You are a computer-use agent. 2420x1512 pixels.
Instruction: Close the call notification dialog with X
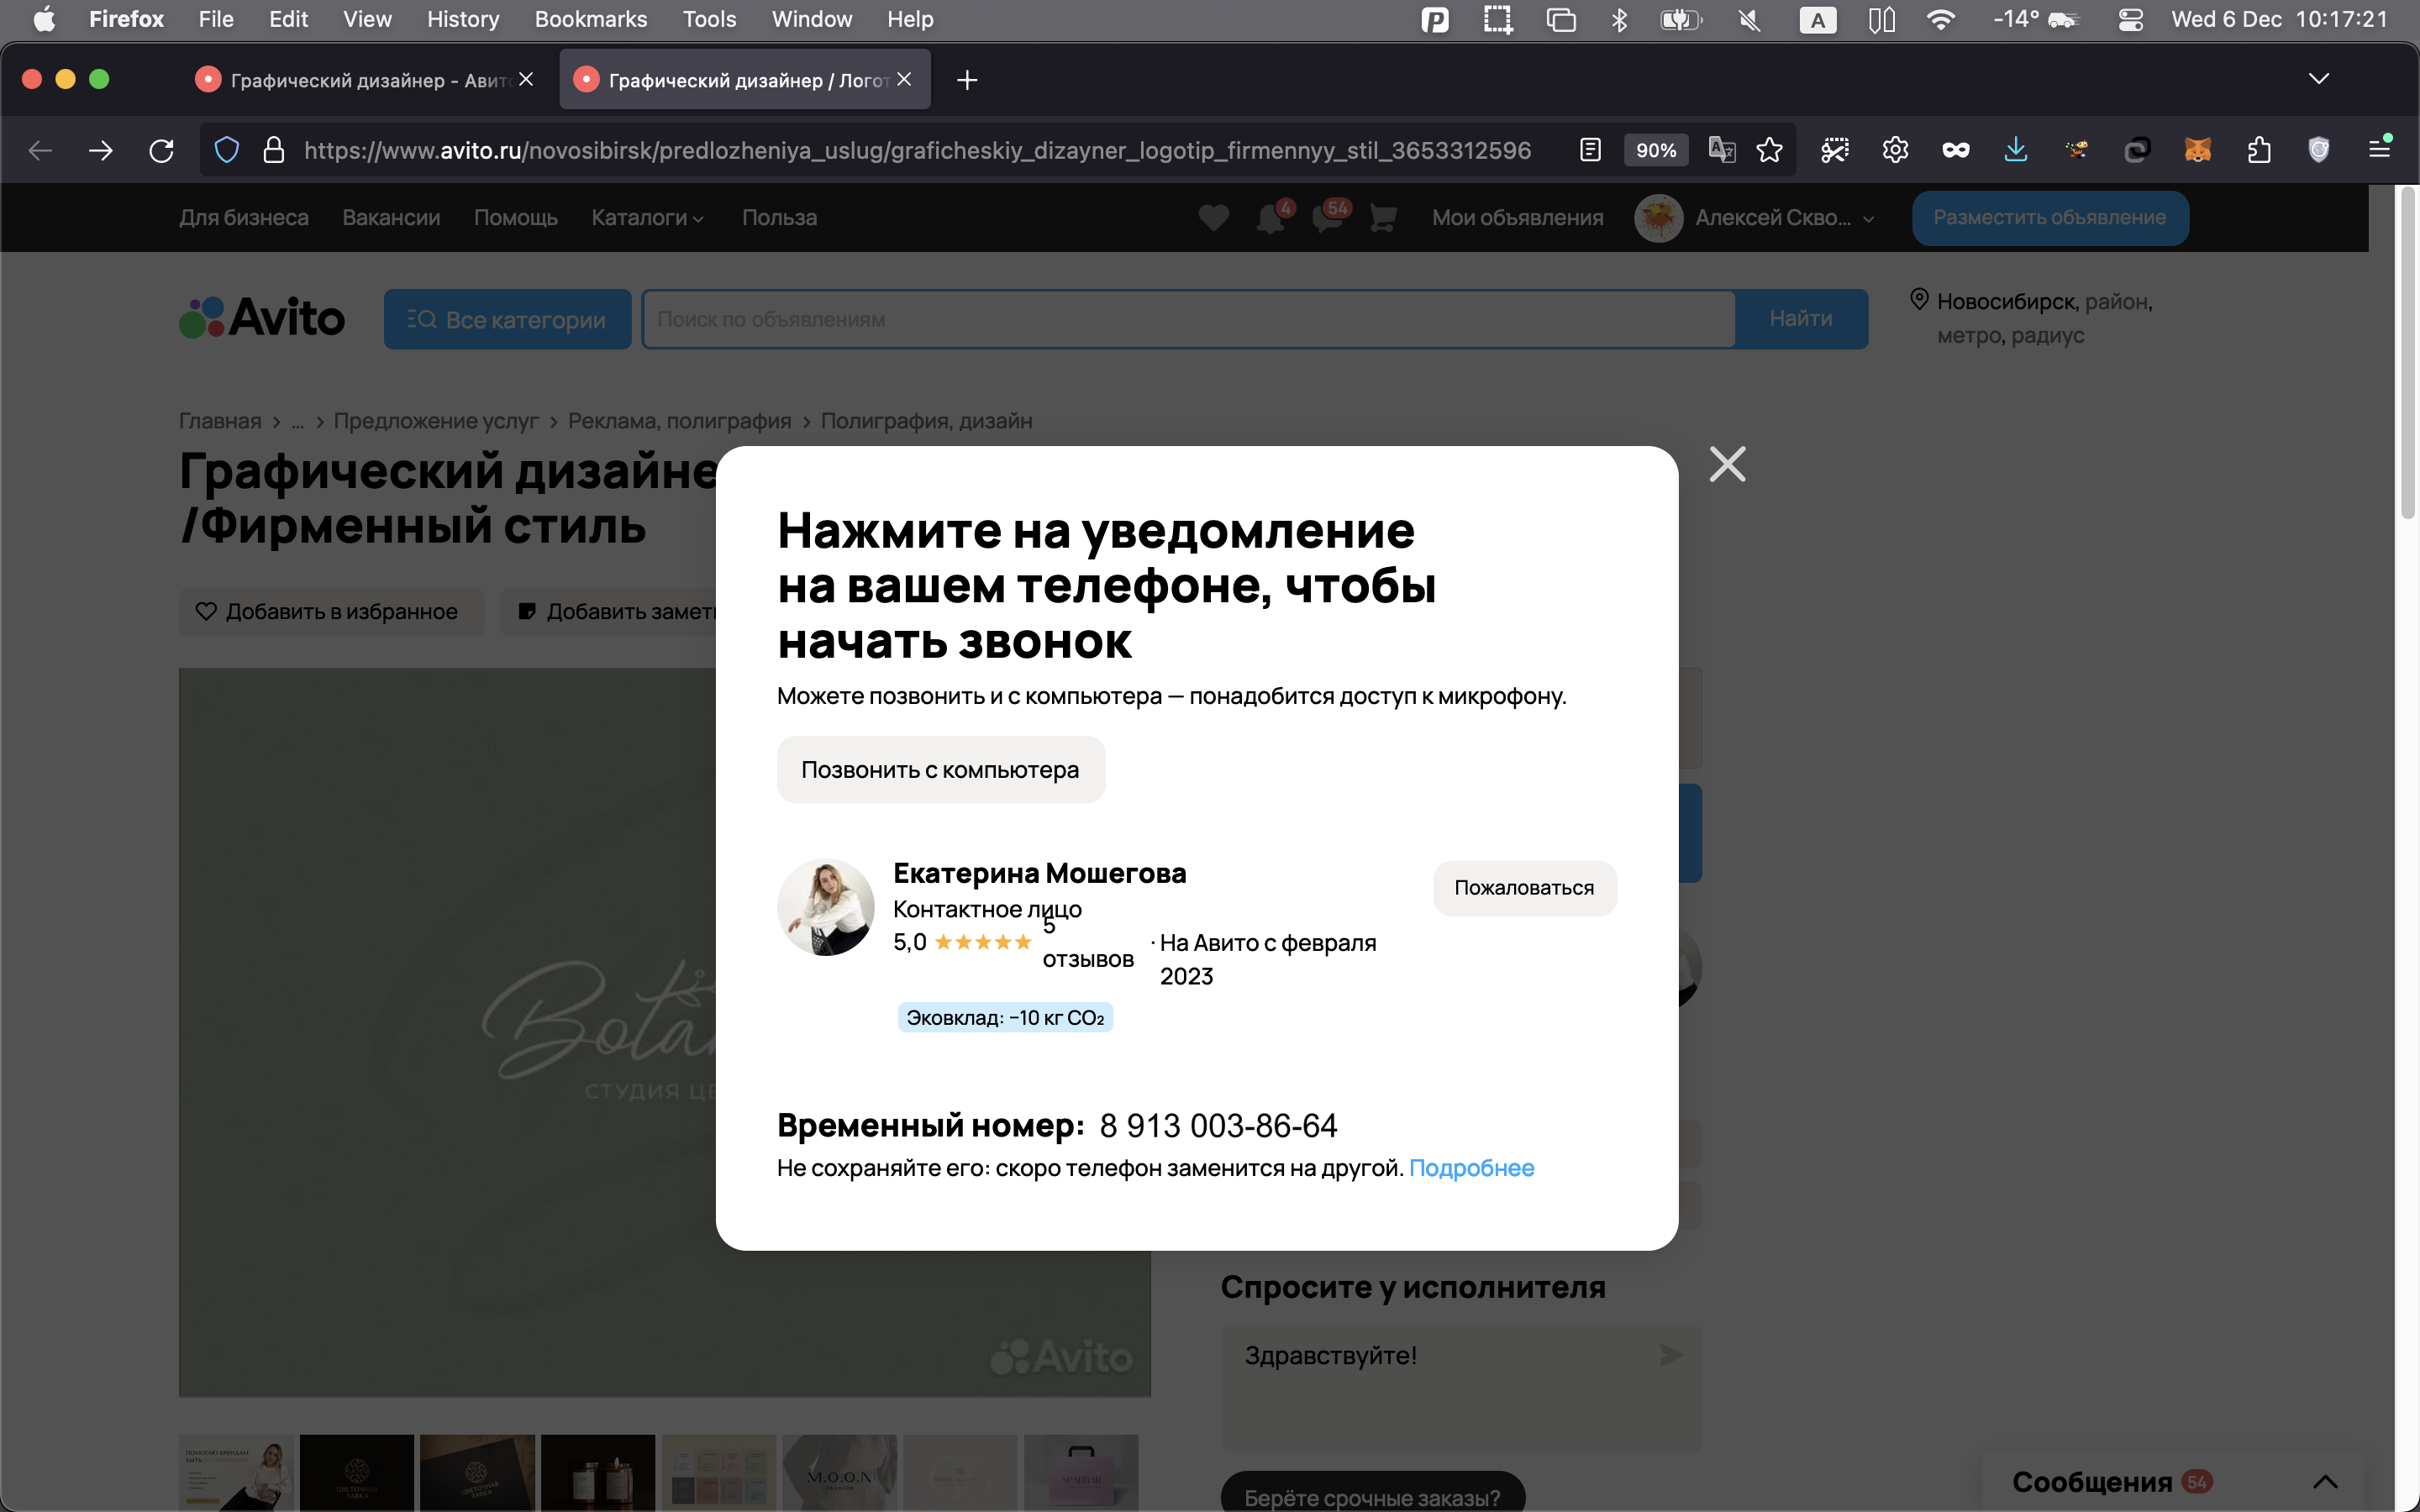coord(1727,464)
